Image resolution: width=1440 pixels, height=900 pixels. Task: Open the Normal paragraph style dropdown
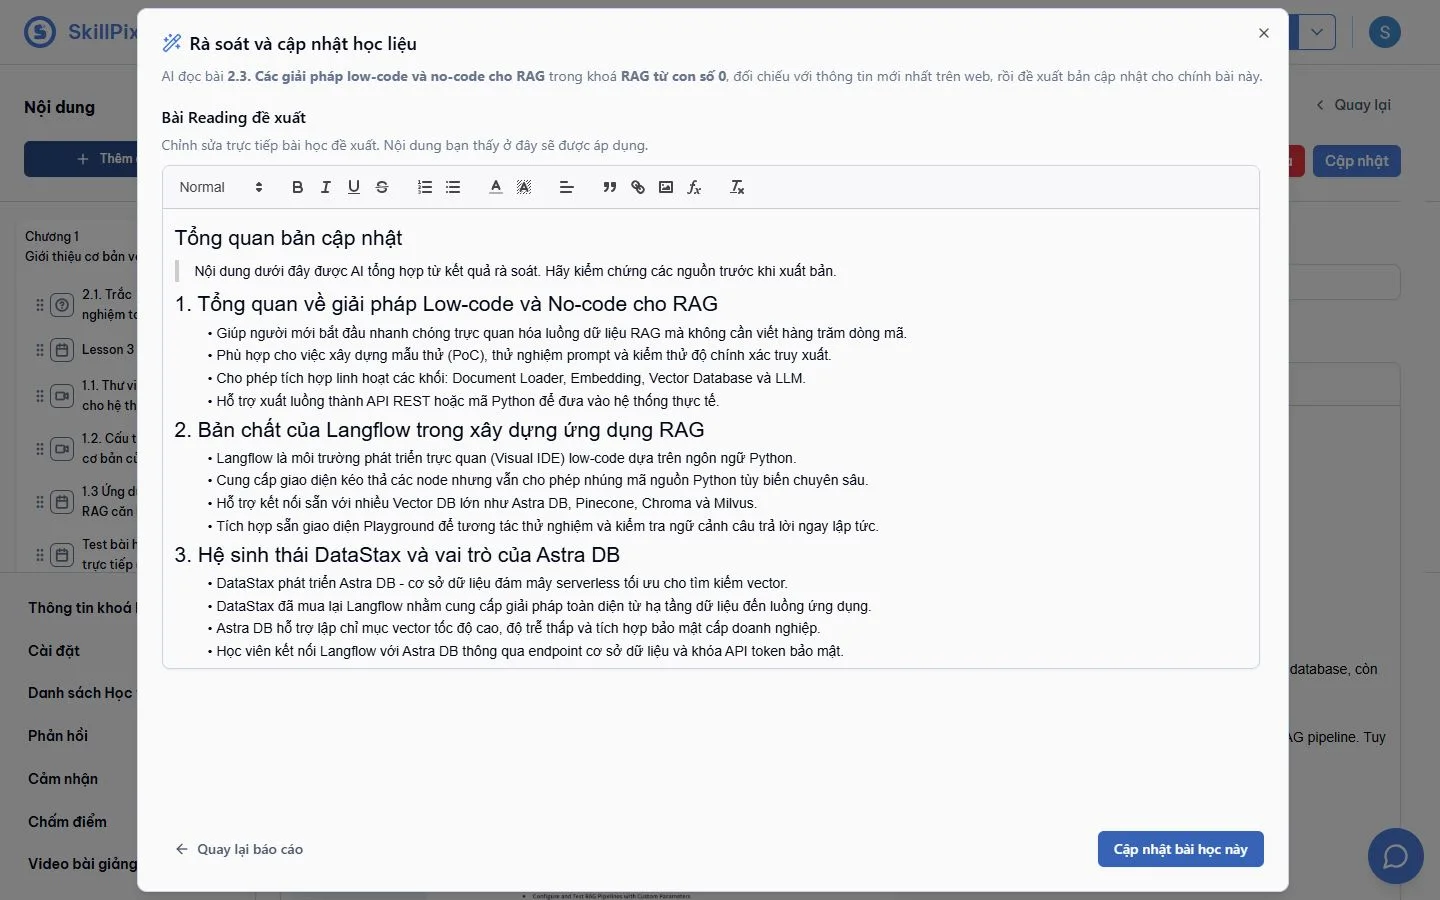221,187
